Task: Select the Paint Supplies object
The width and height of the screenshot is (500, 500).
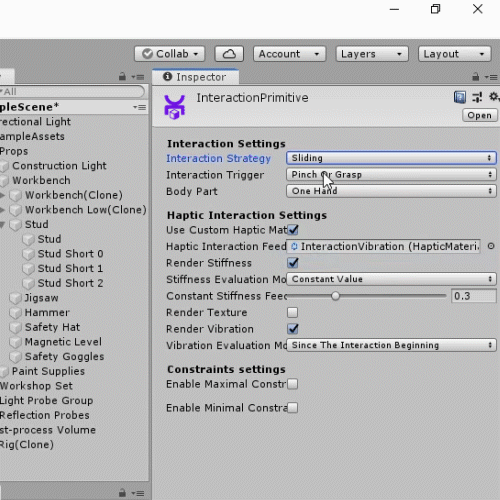Action: pyautogui.click(x=48, y=371)
